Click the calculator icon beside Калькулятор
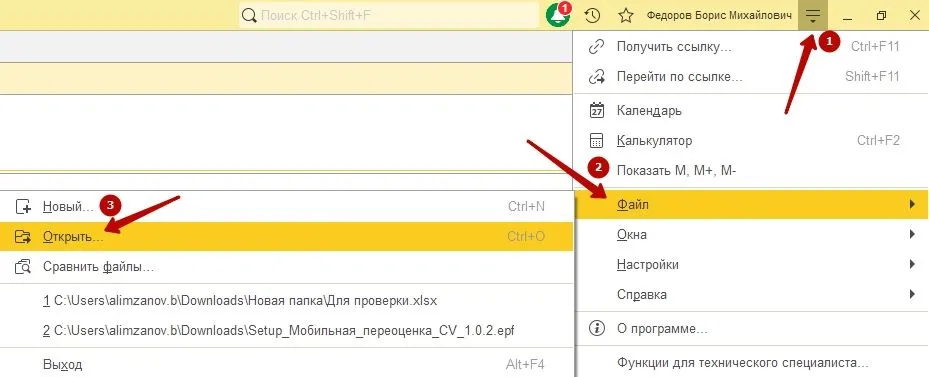 596,140
